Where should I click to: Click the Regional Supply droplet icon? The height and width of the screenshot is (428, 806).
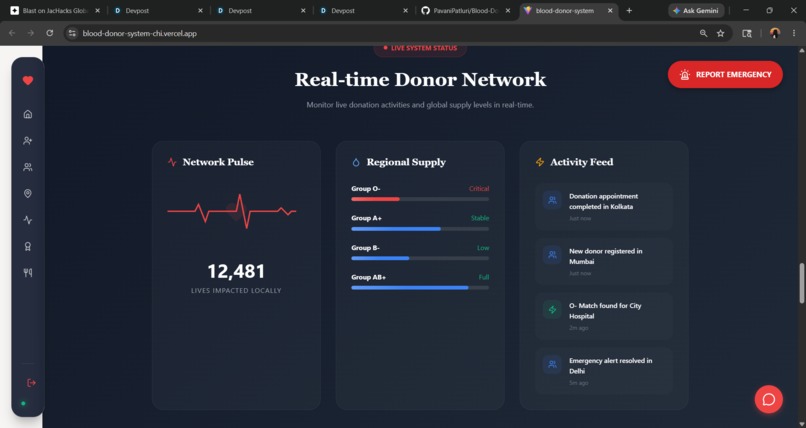coord(356,162)
